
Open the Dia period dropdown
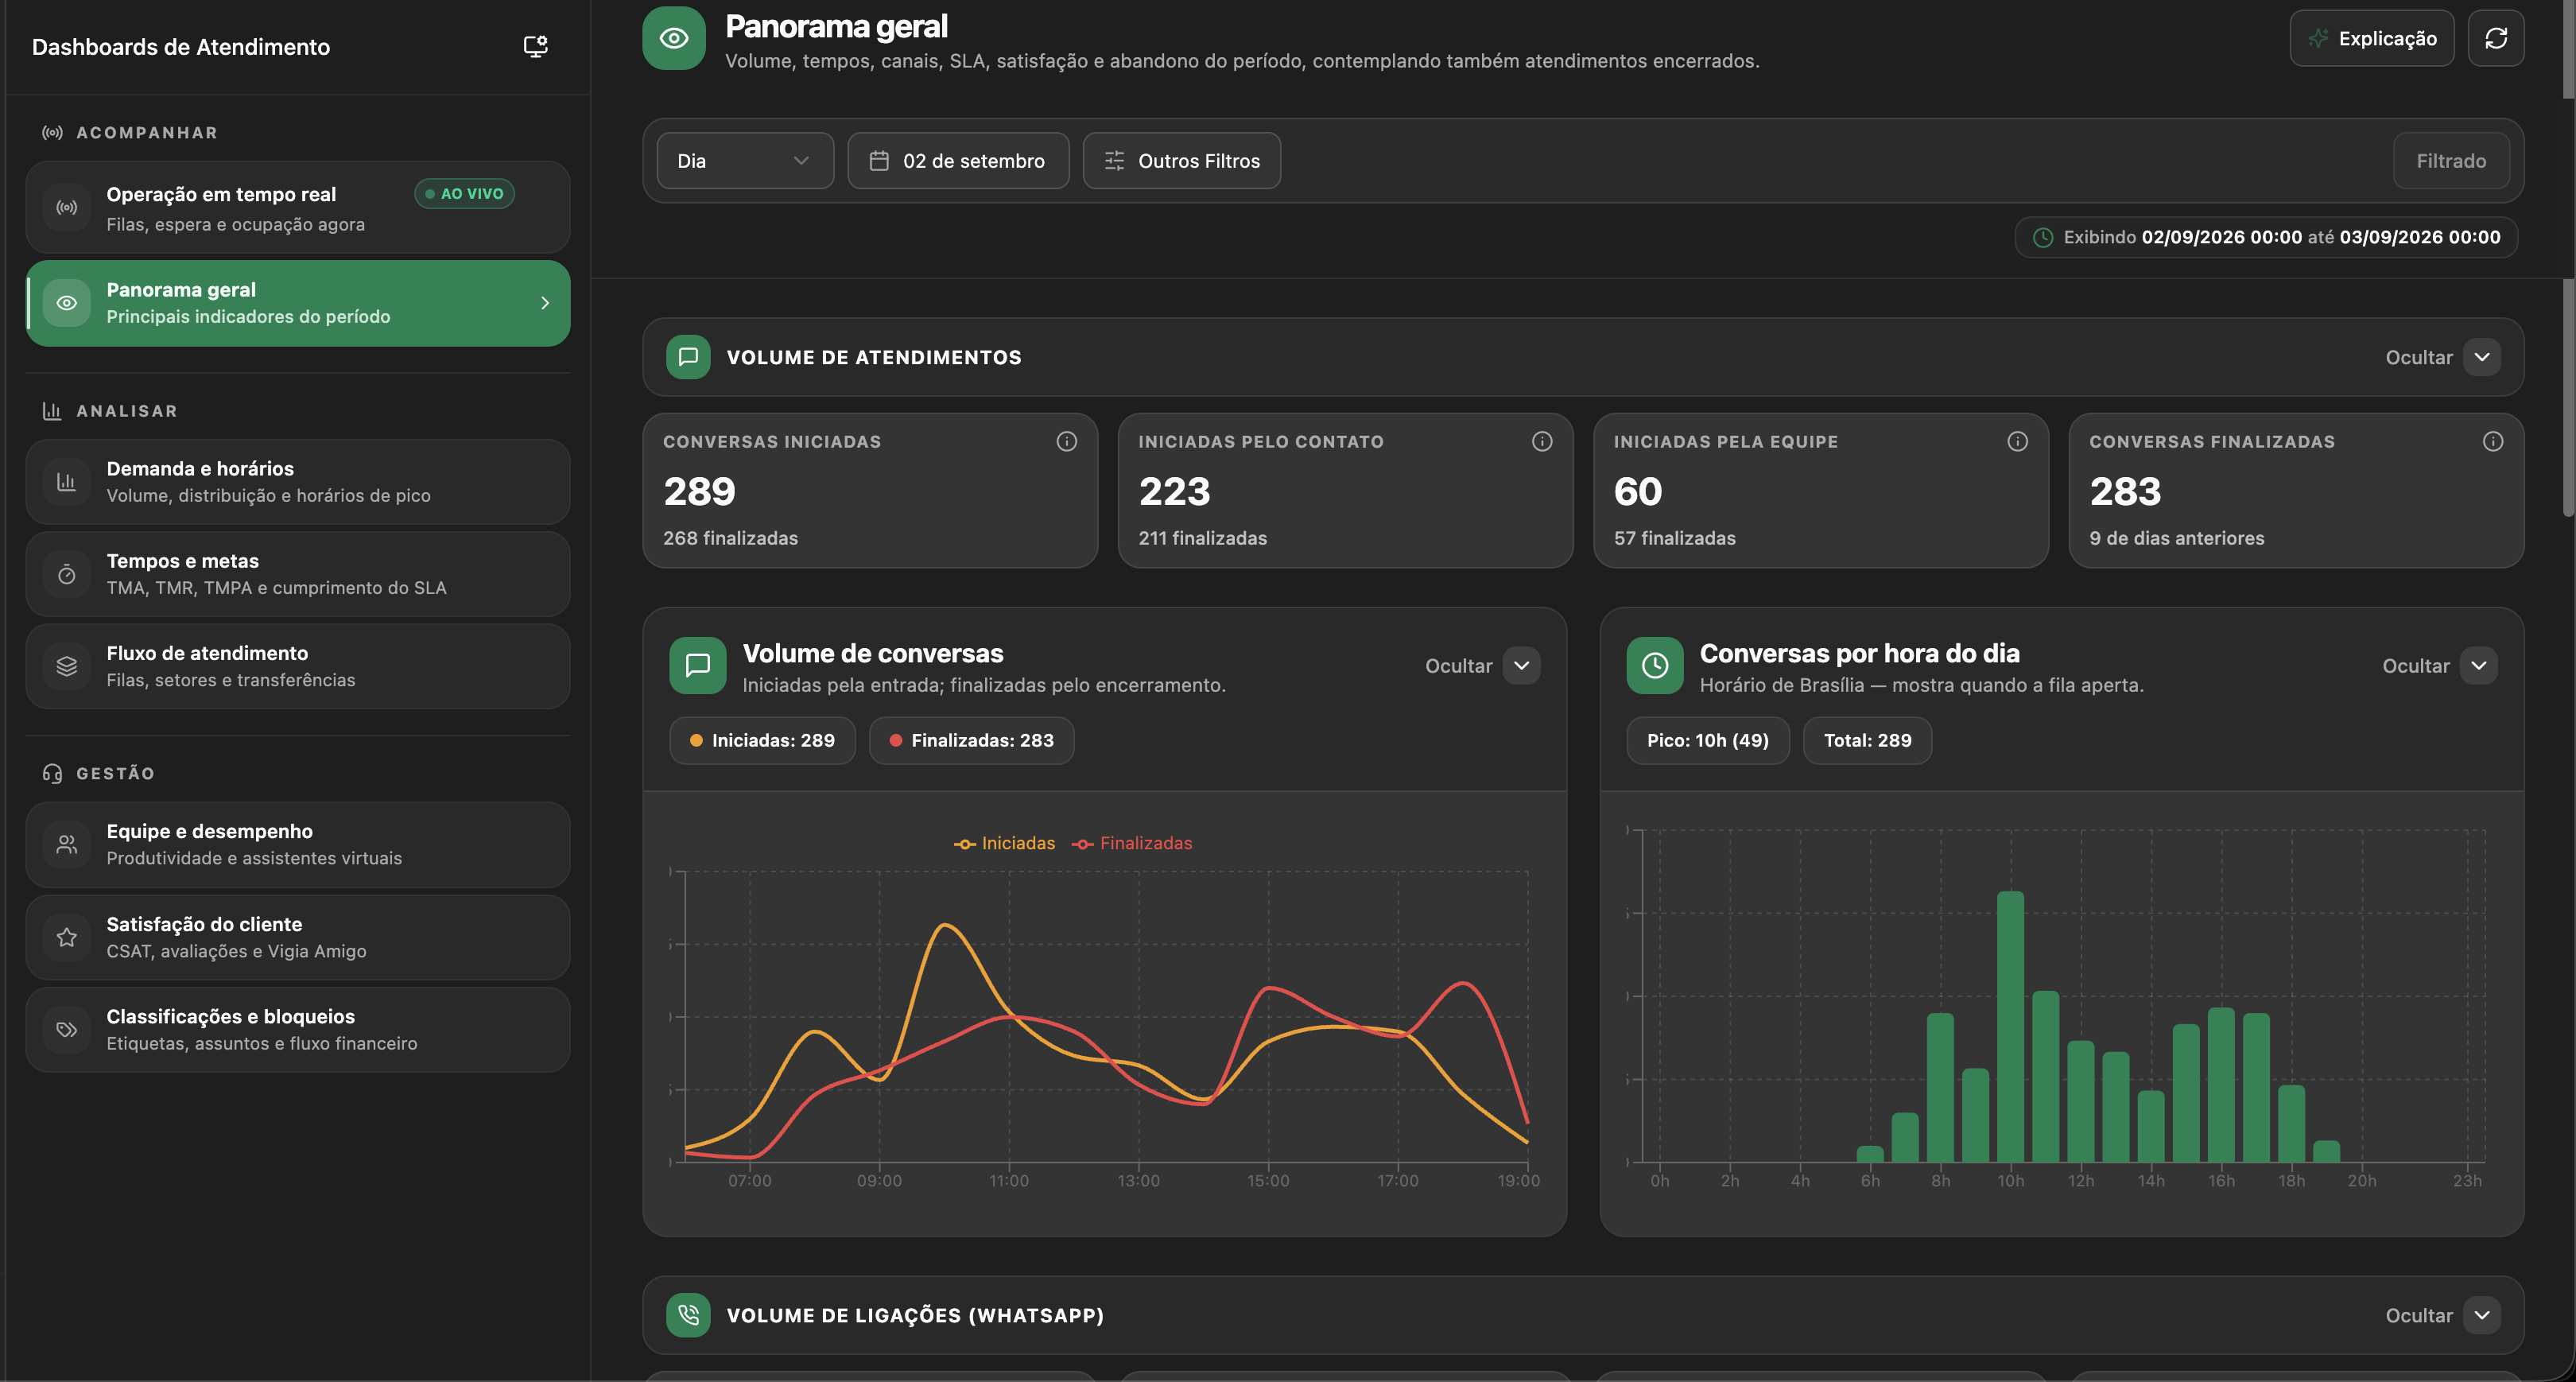pos(745,161)
